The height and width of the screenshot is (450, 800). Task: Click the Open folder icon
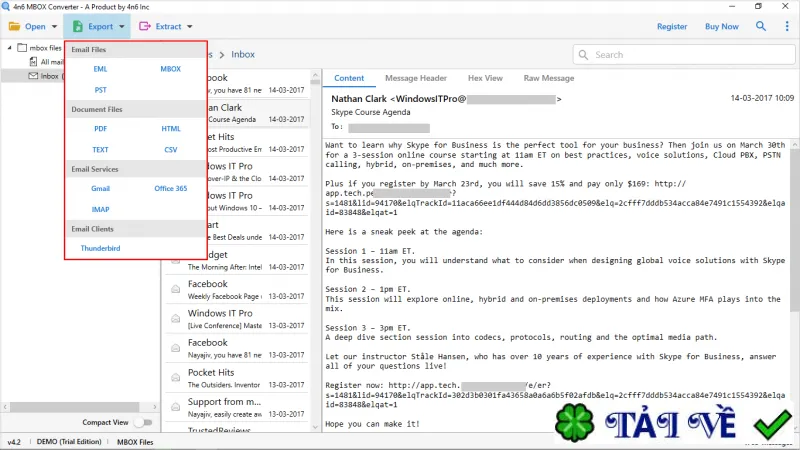14,26
